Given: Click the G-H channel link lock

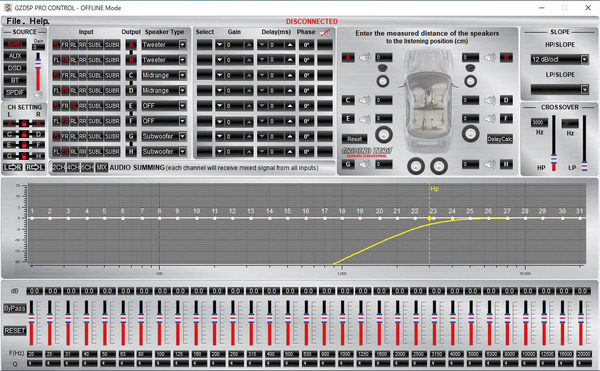Looking at the screenshot, I should [x=24, y=156].
